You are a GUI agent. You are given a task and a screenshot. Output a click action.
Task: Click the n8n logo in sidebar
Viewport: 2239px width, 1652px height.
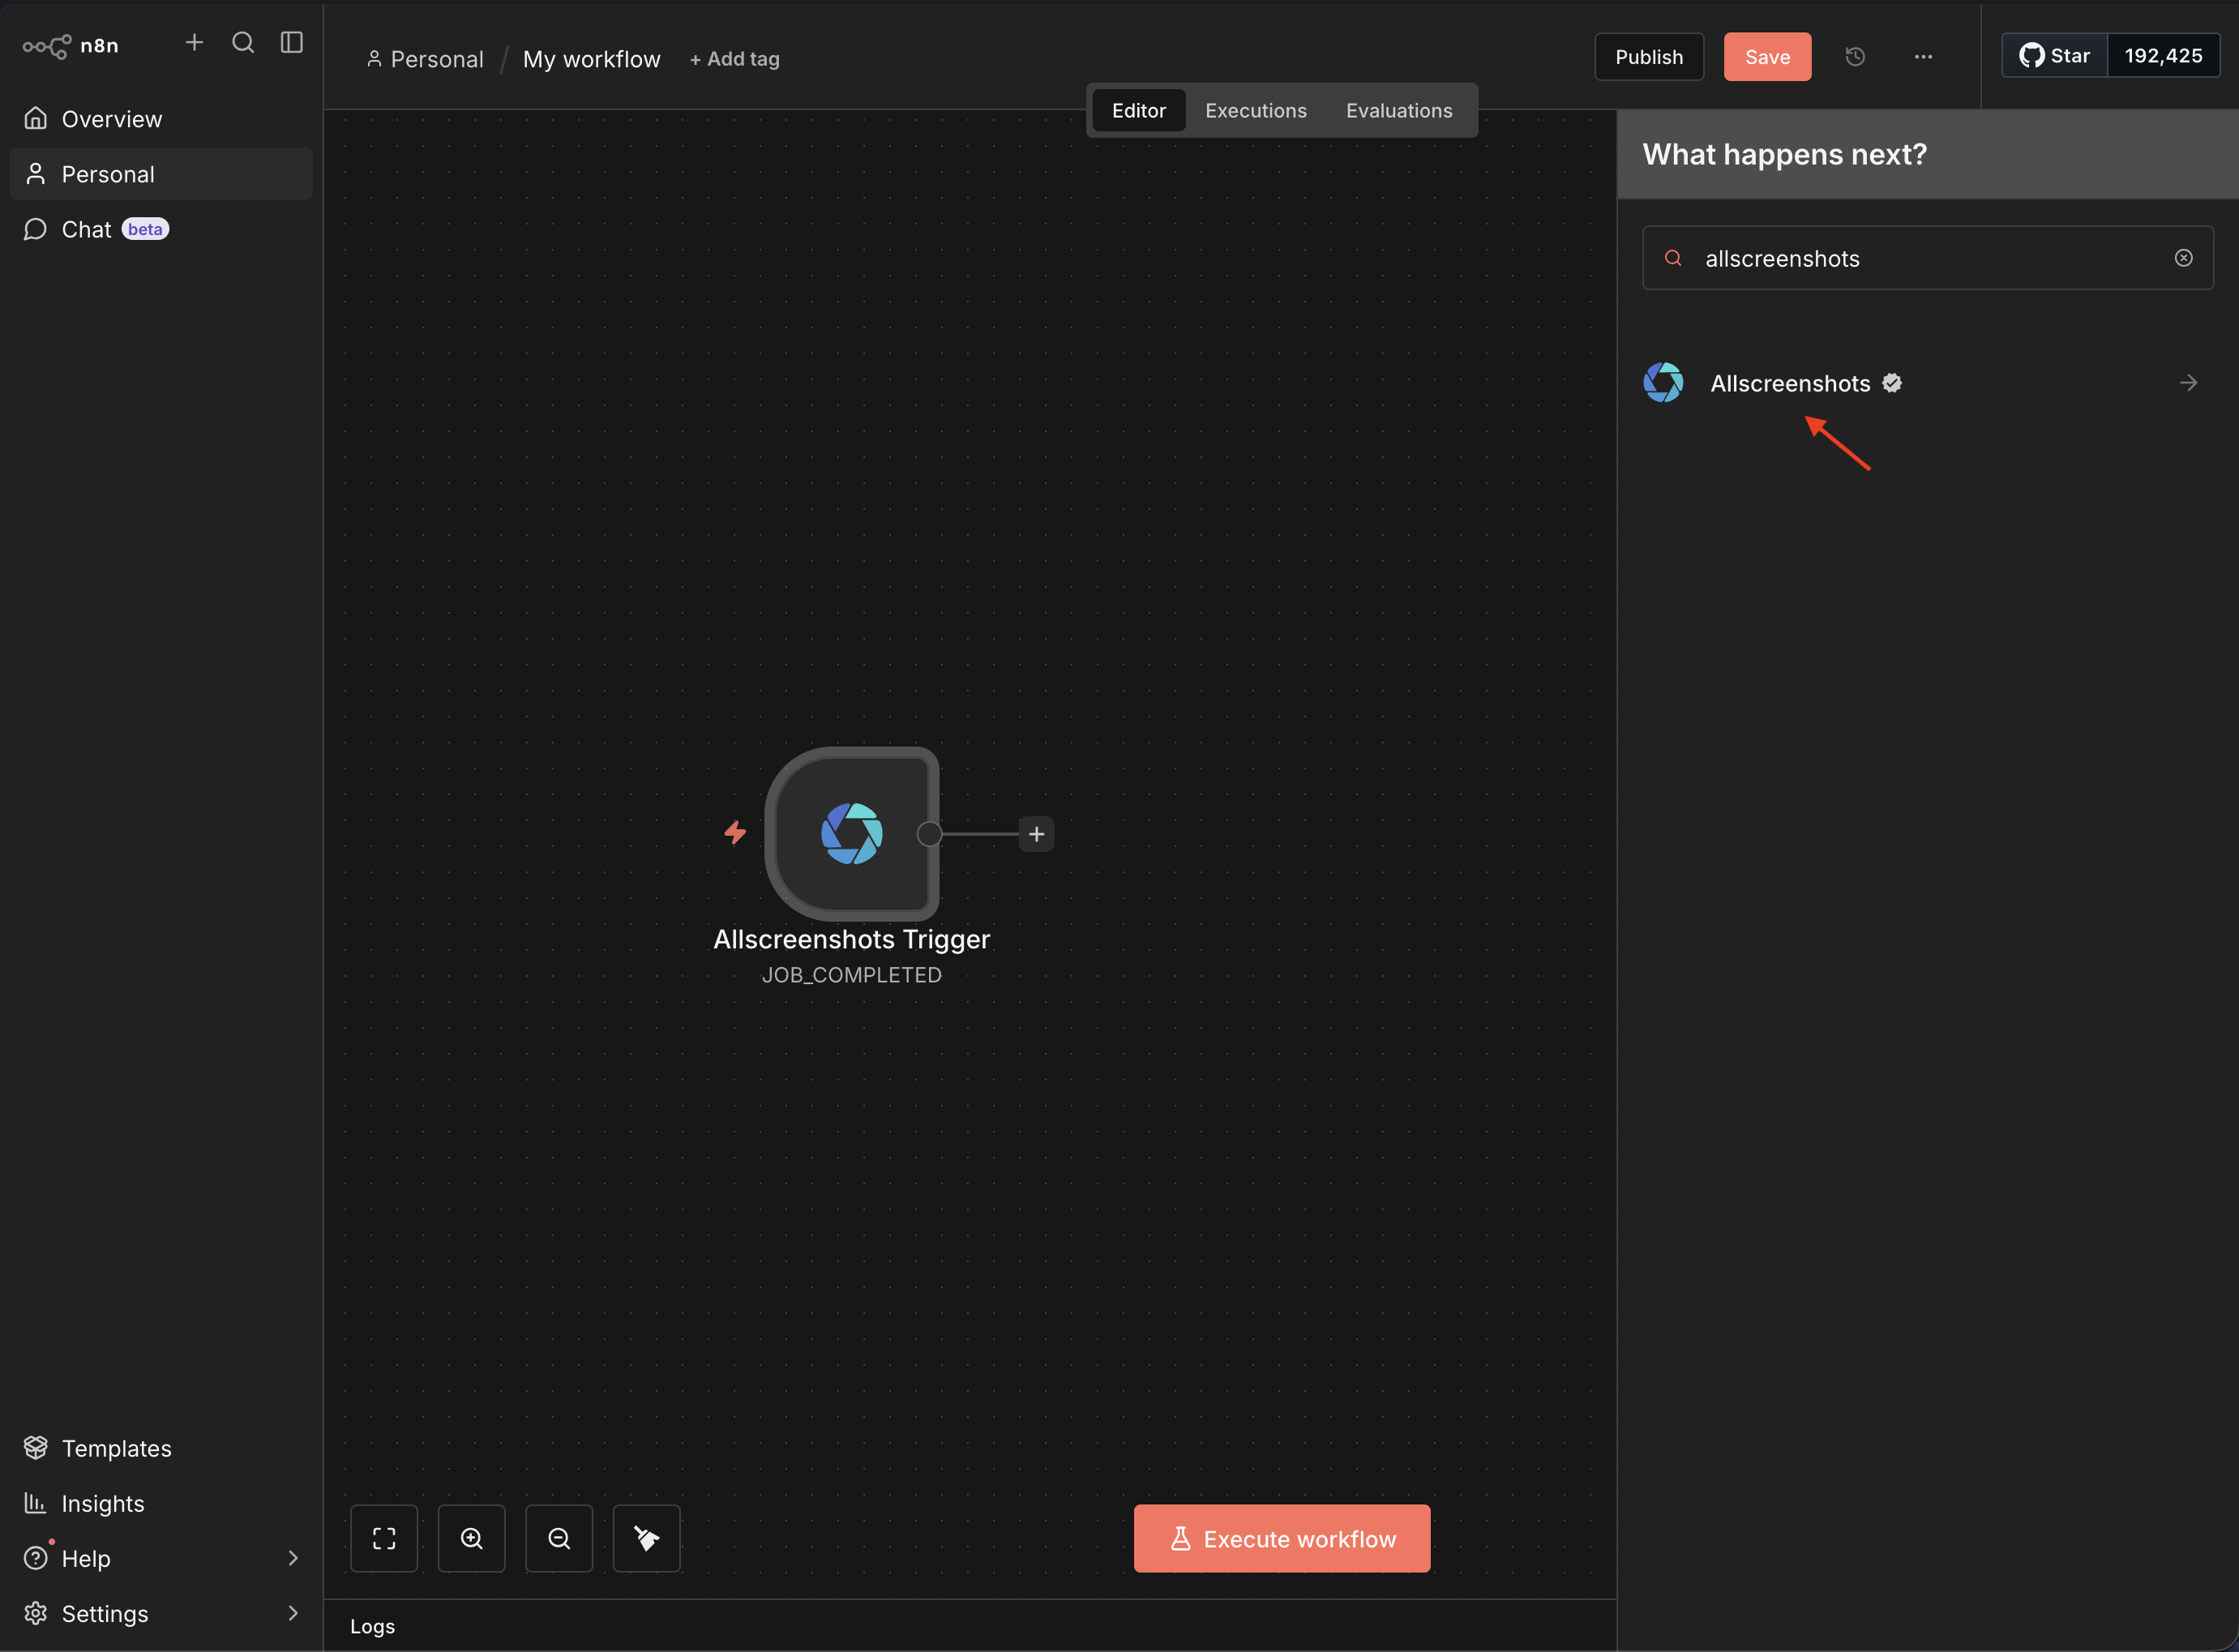70,46
